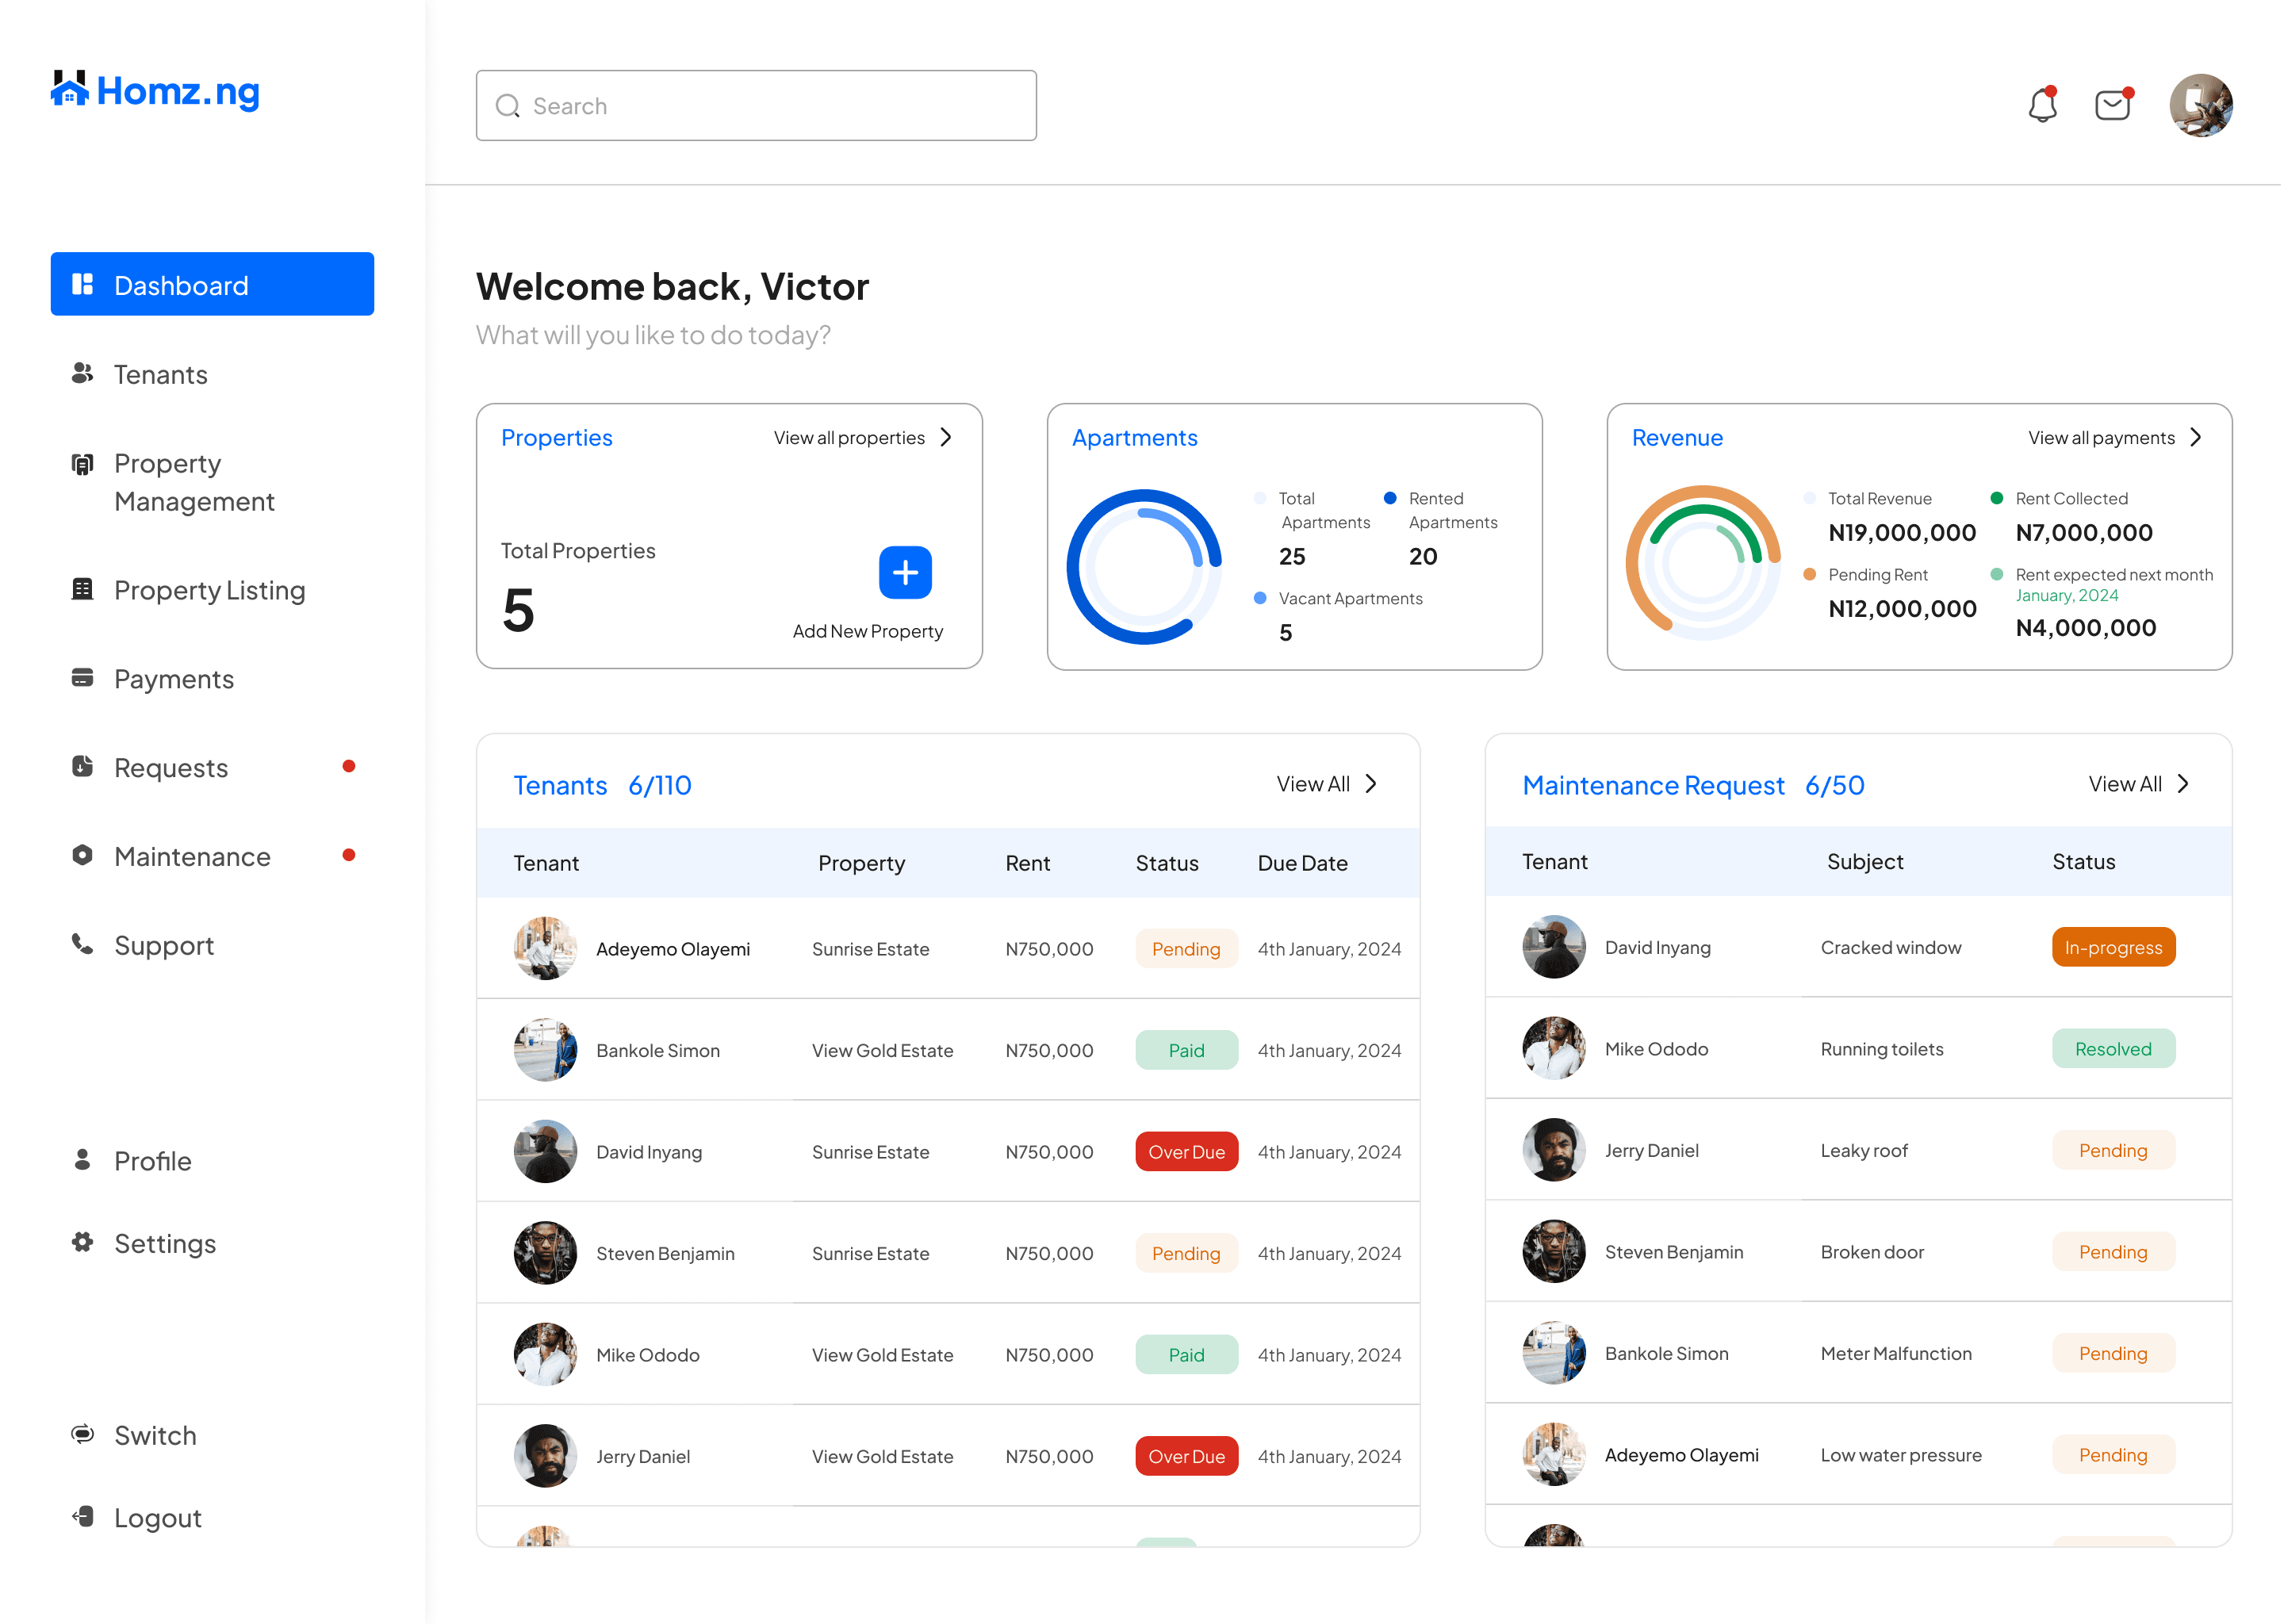Expand View all properties chevron
The image size is (2284, 1624).
[x=946, y=437]
